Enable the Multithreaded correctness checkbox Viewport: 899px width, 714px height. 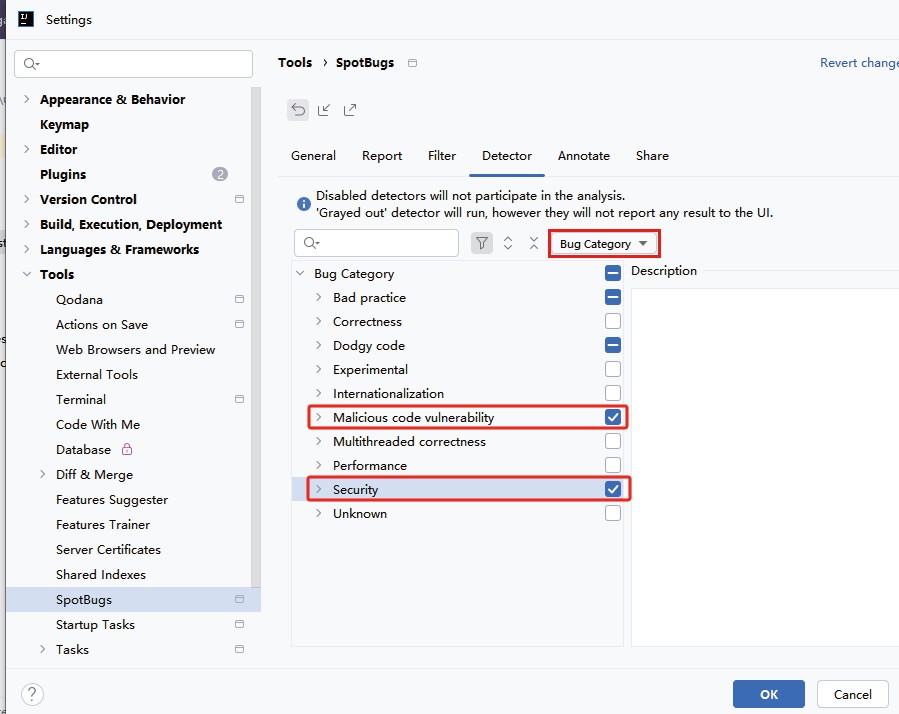613,441
